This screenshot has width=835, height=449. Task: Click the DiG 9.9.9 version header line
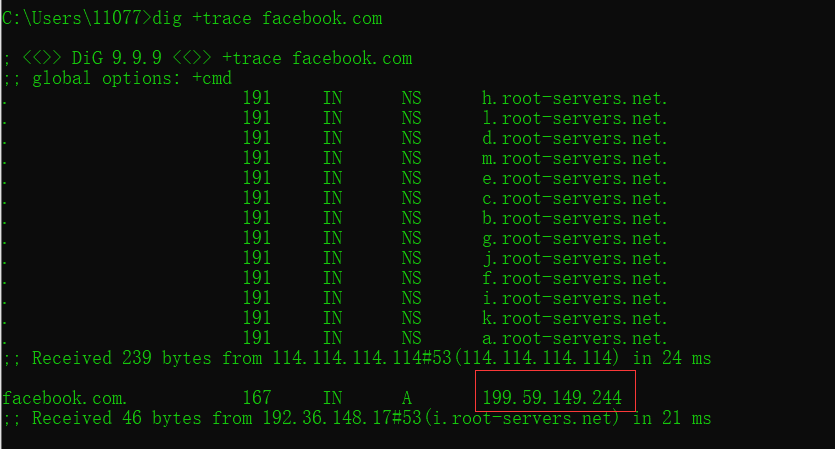pyautogui.click(x=210, y=58)
